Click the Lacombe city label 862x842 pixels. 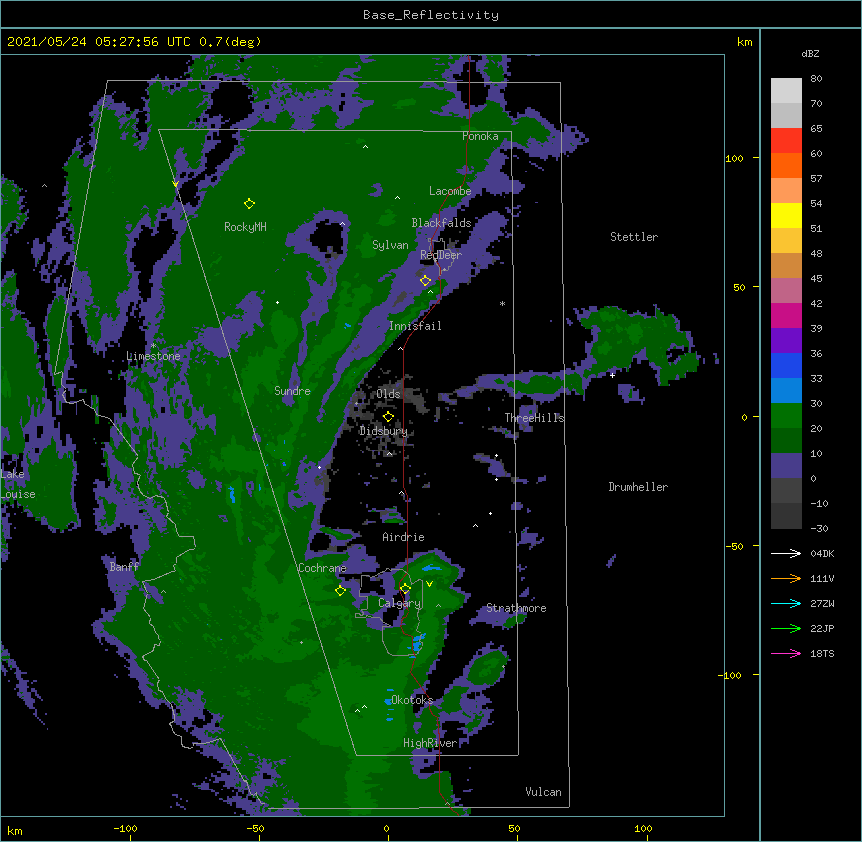[x=450, y=191]
